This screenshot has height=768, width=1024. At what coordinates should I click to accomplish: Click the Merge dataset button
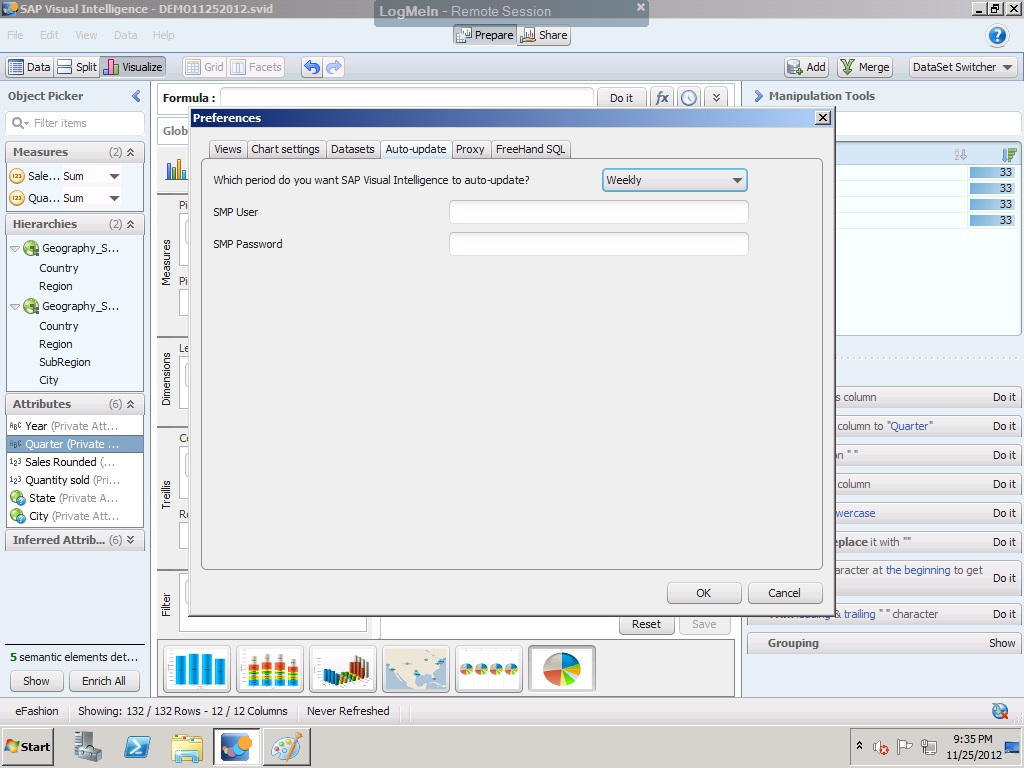[865, 67]
